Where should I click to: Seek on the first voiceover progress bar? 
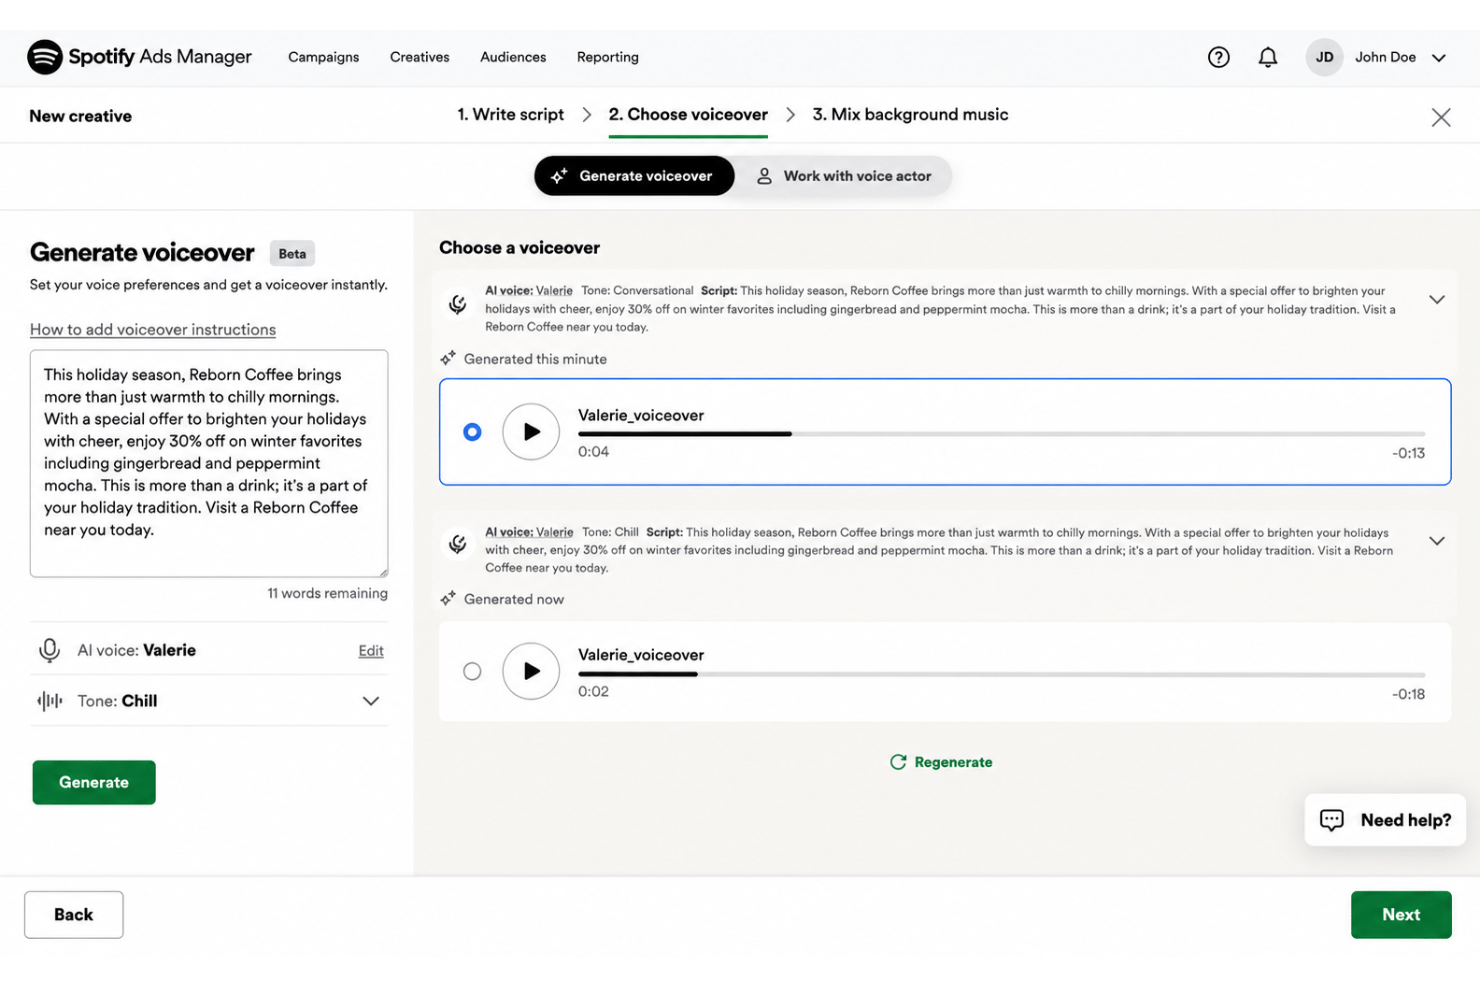1001,434
